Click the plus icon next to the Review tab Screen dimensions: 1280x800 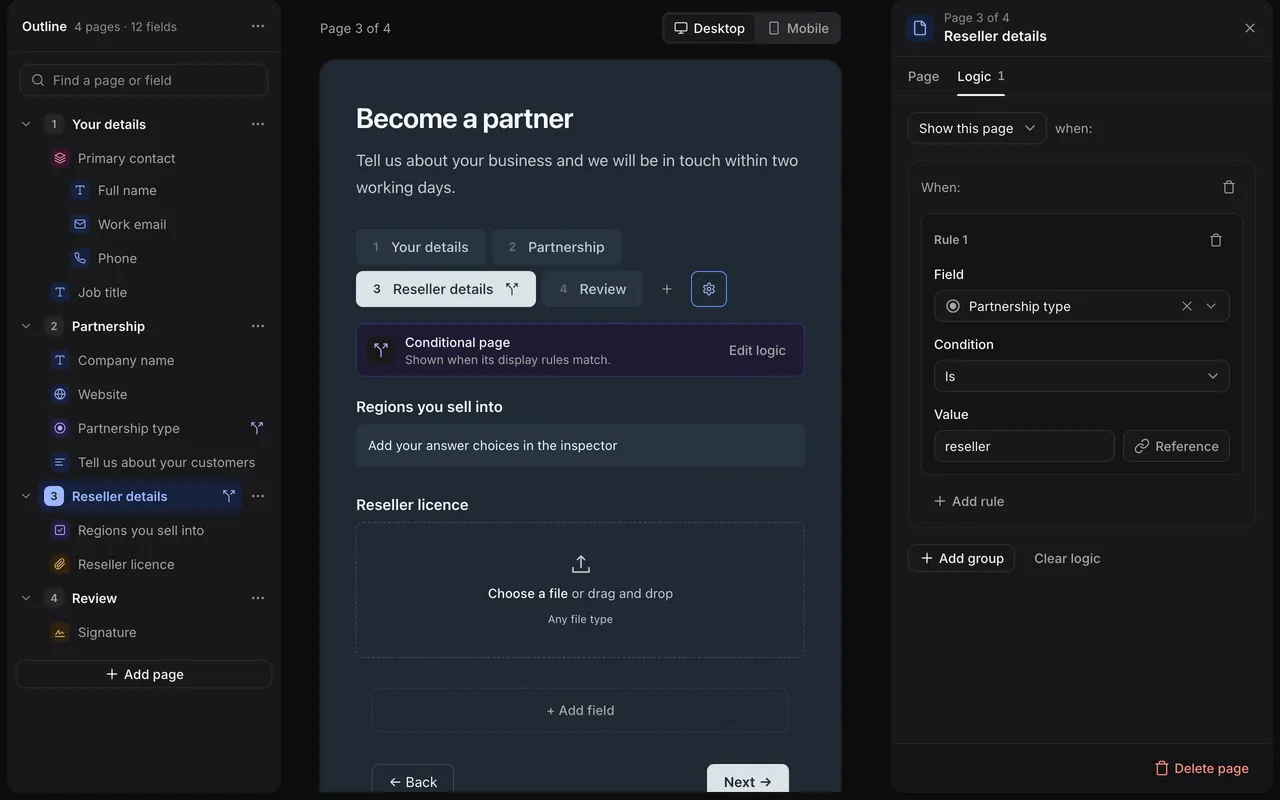tap(667, 289)
